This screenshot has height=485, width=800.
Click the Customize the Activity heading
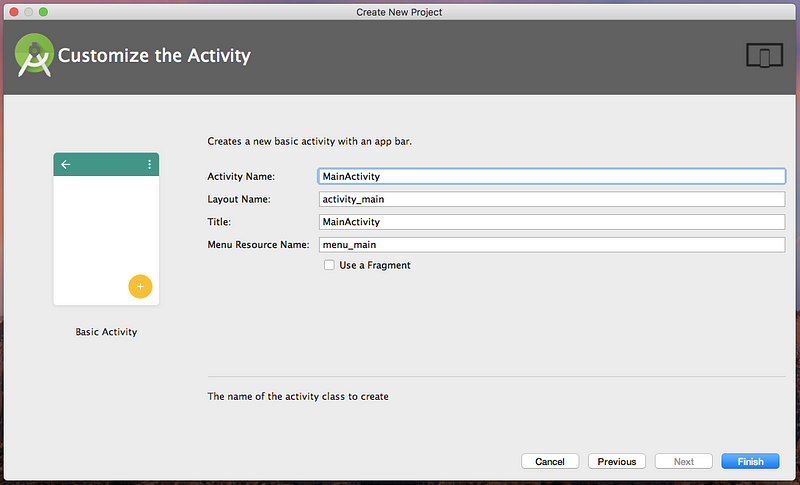pyautogui.click(x=154, y=56)
